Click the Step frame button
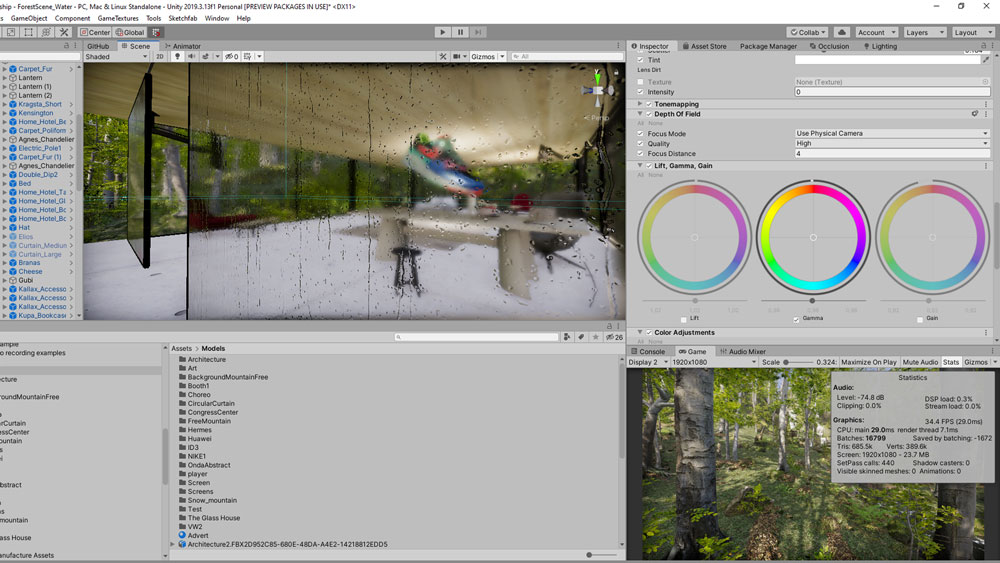The height and width of the screenshot is (563, 1000). click(478, 32)
